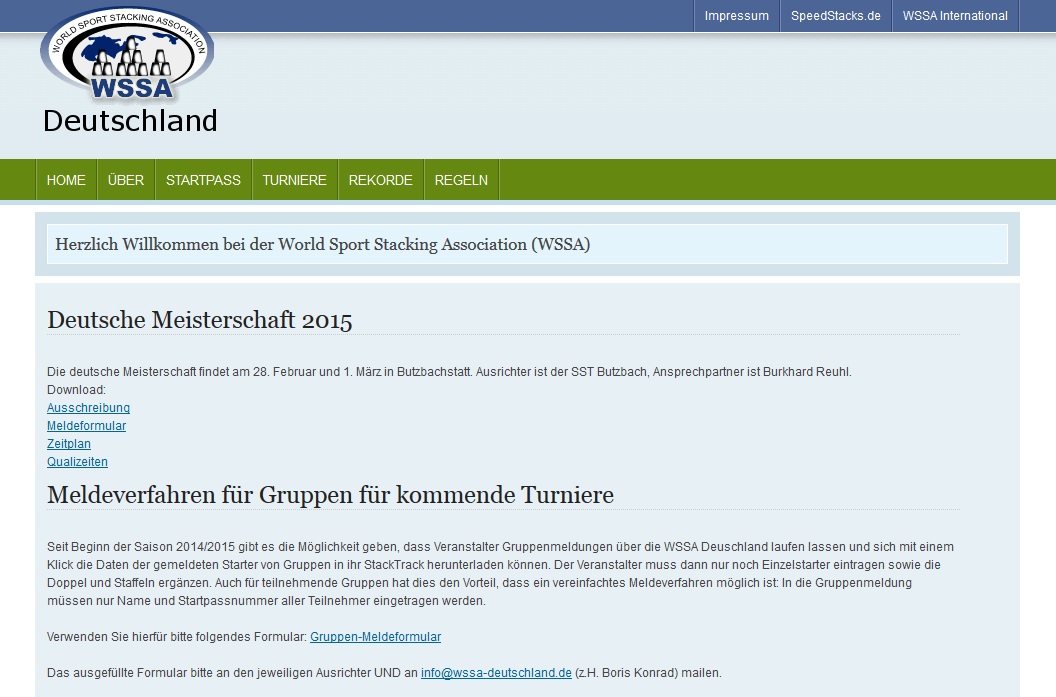Viewport: 1056px width, 697px height.
Task: Download the Ausschreibung document
Action: [x=88, y=408]
